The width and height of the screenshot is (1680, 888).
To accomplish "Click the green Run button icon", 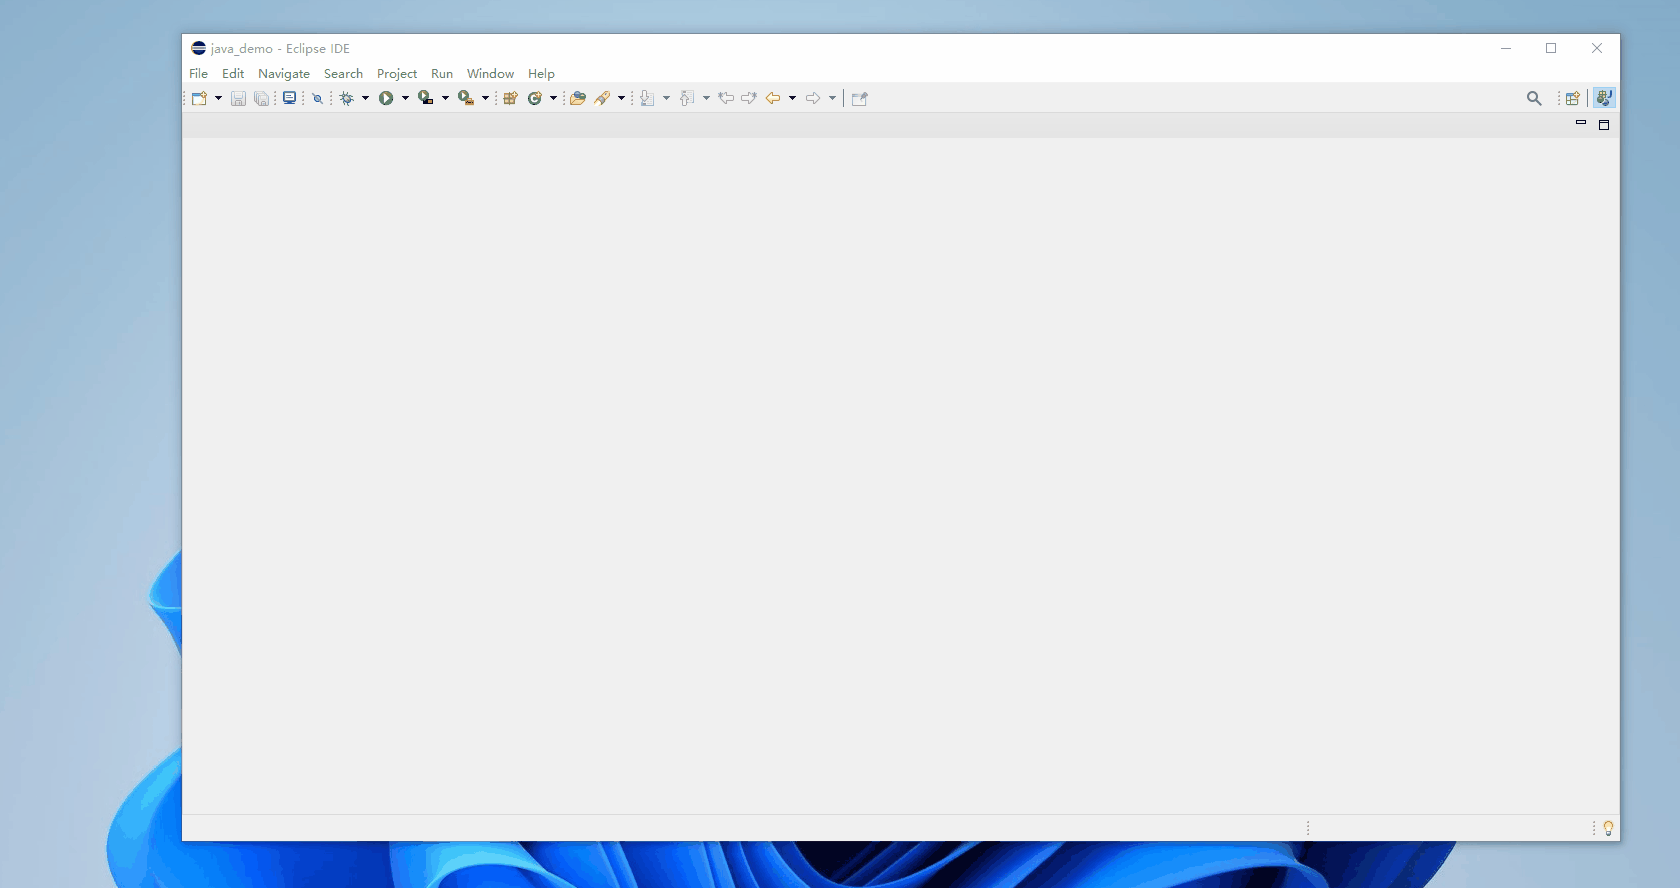I will point(386,98).
